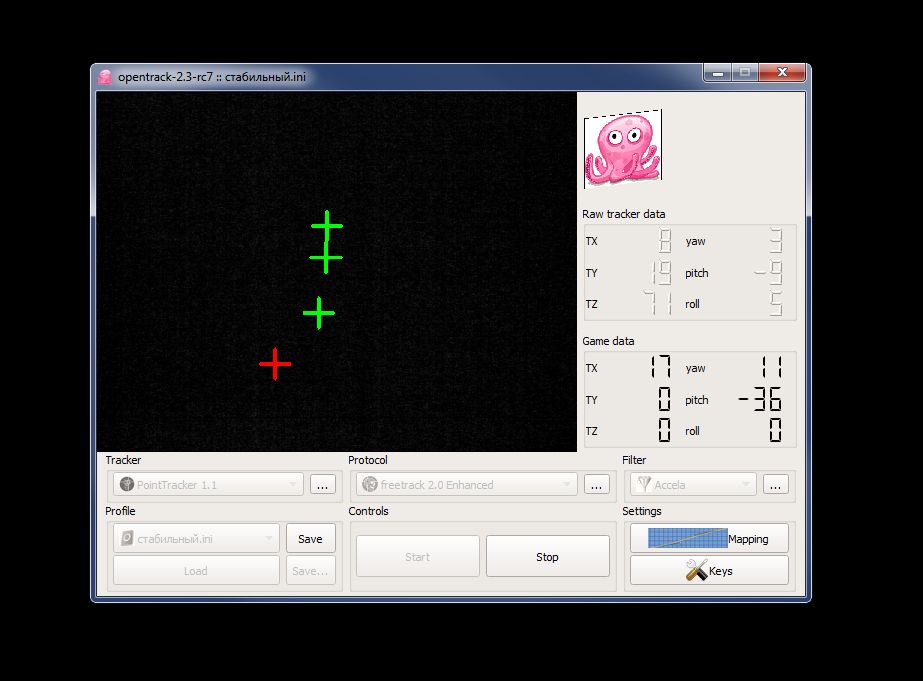
Task: Open protocol settings ellipsis button
Action: pos(596,485)
